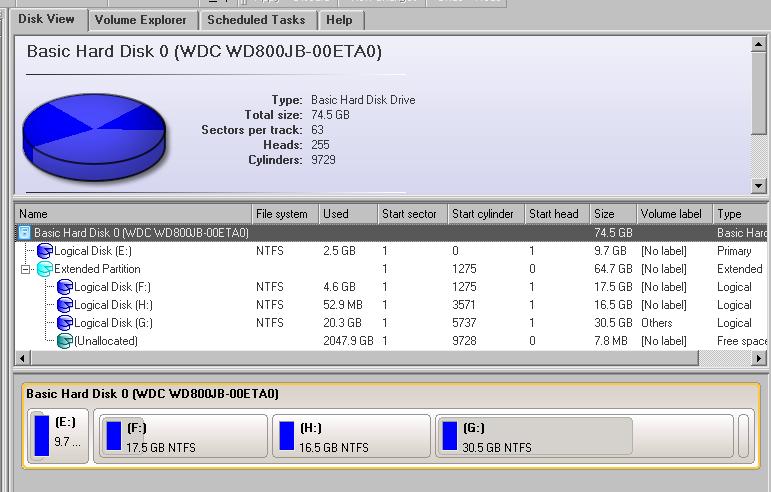
Task: Select the (G:) 30.5 GB NTFS partition block
Action: (534, 437)
